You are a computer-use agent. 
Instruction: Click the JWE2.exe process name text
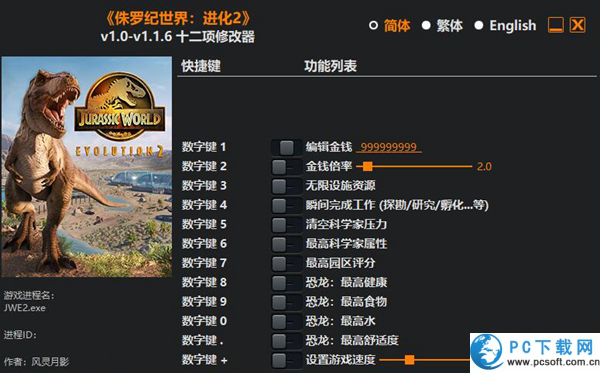point(25,308)
